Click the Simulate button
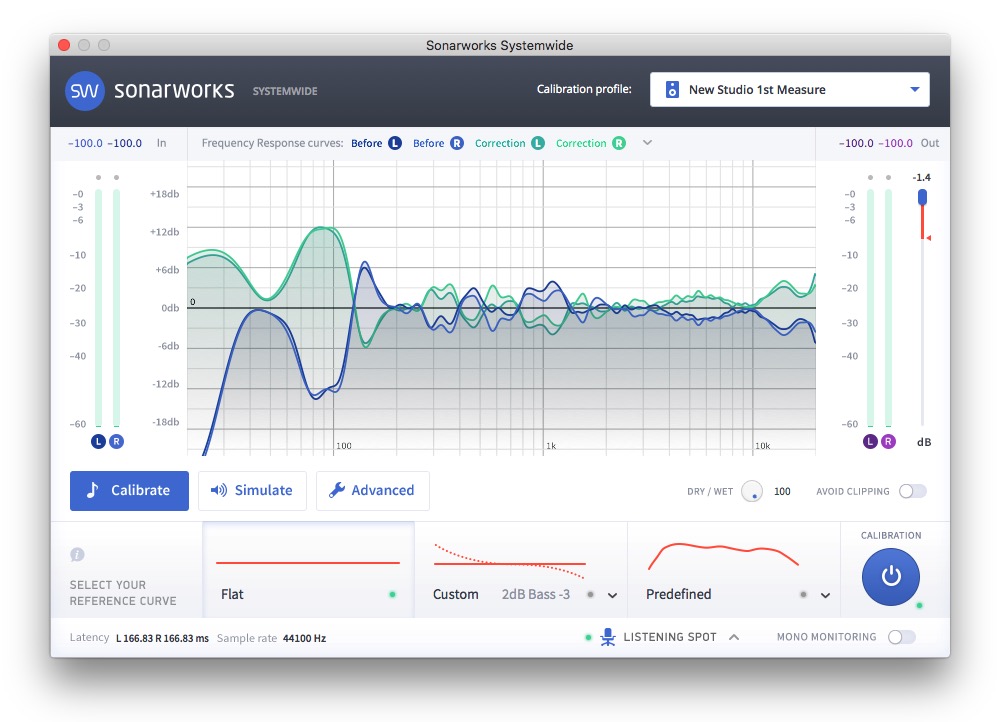 252,490
